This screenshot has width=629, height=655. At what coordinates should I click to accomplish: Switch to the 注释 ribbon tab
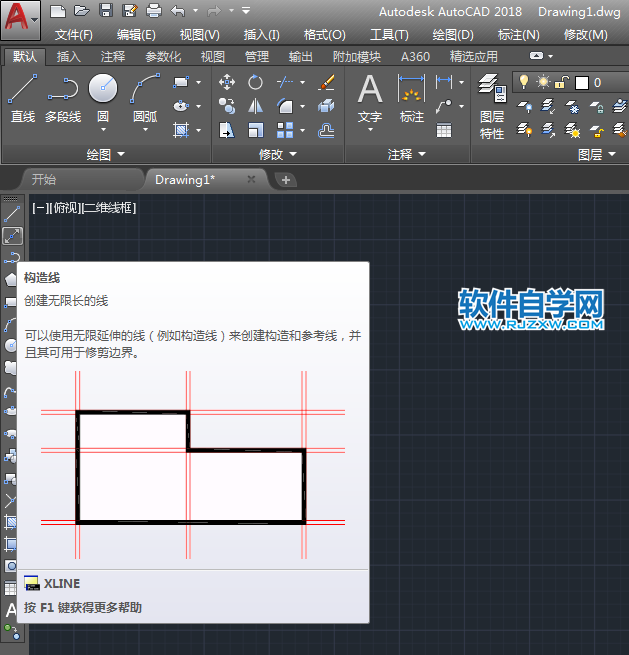click(x=113, y=56)
